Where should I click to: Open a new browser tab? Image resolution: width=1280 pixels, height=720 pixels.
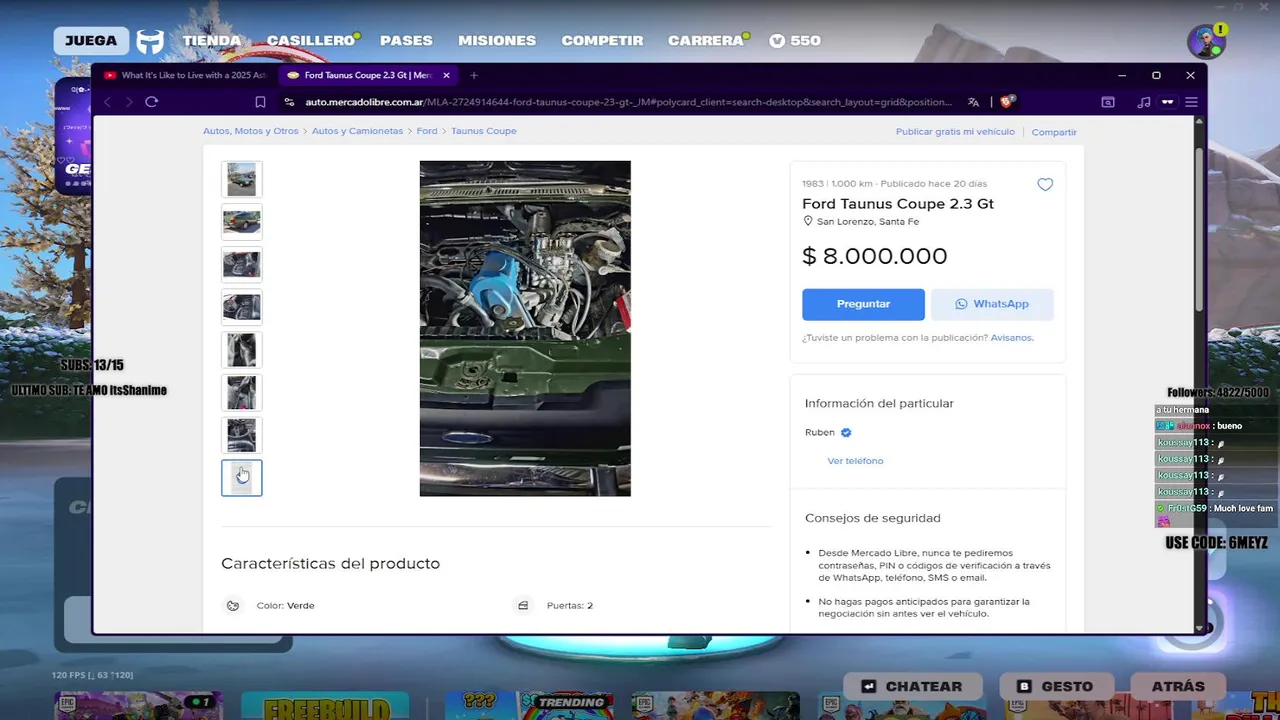(474, 75)
